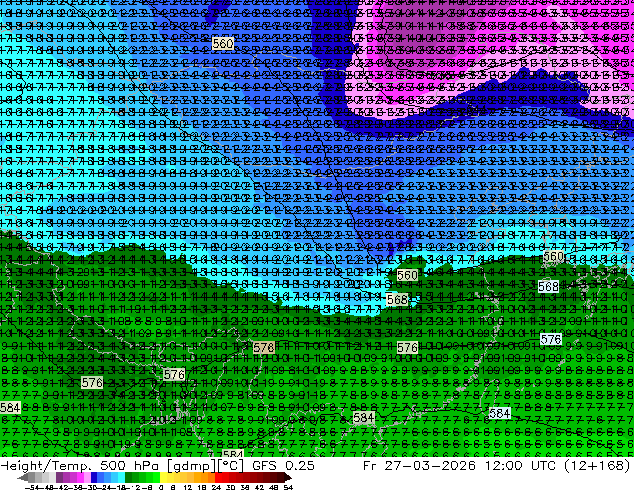Screen dimensions: 634x490
Task: Click the date '27-03-2026'
Action: (x=429, y=465)
